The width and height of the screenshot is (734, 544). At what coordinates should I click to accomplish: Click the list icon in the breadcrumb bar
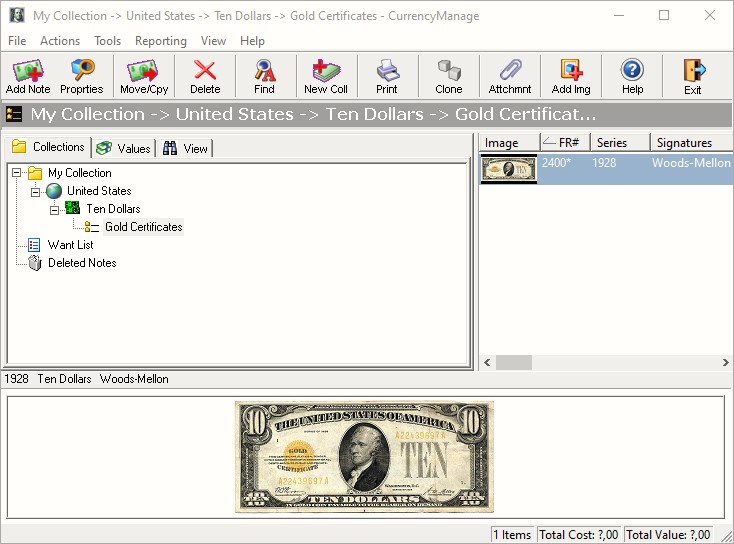coord(14,114)
